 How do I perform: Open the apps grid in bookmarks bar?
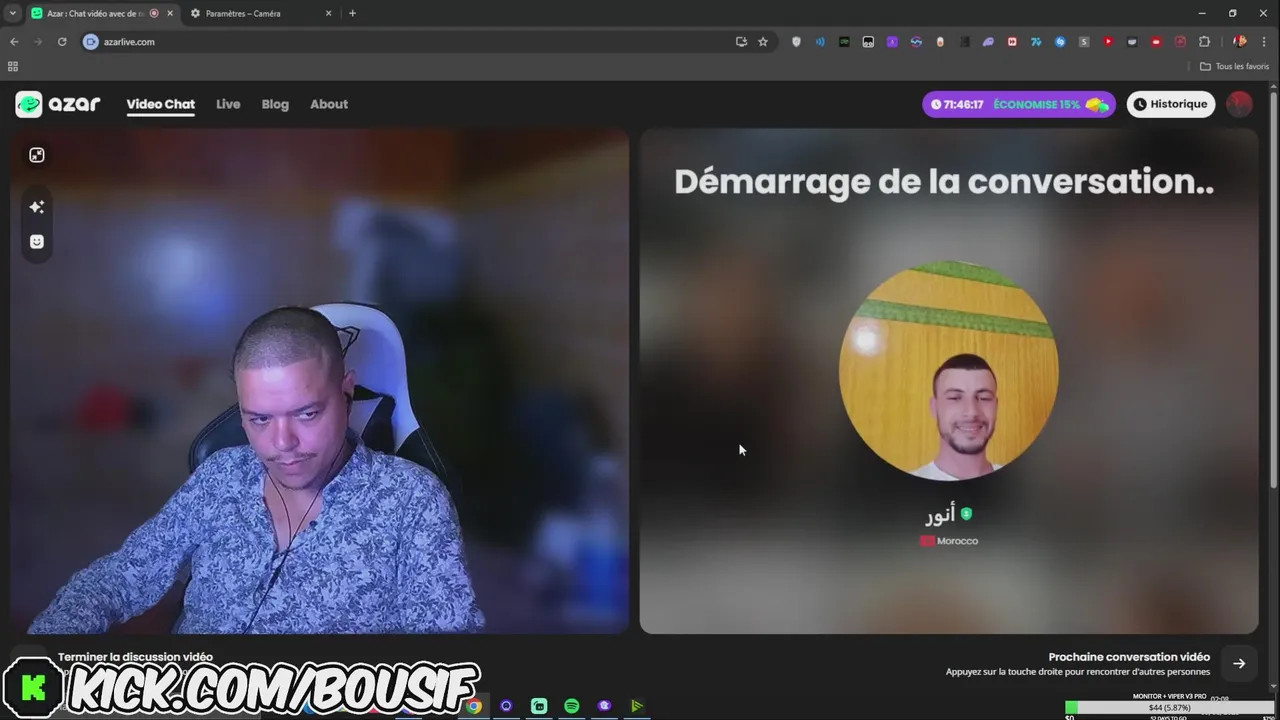(13, 66)
